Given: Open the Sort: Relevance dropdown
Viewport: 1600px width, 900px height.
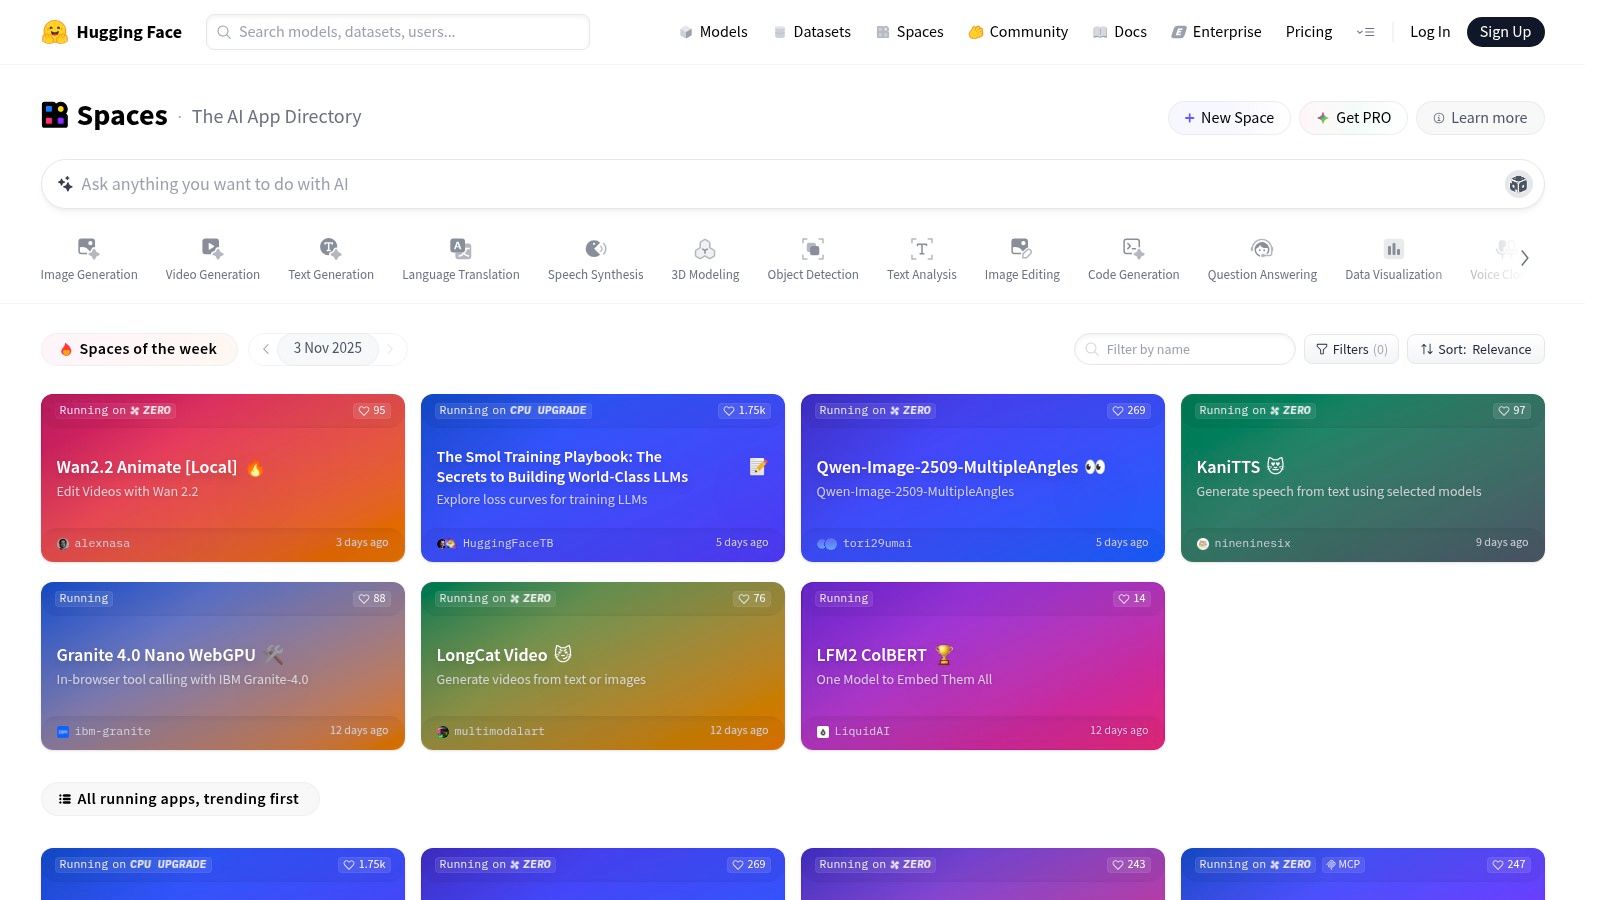Looking at the screenshot, I should [x=1475, y=349].
